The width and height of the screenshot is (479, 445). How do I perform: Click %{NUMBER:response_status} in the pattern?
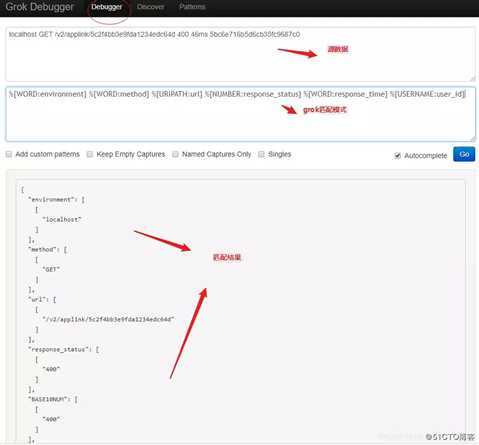coord(253,94)
